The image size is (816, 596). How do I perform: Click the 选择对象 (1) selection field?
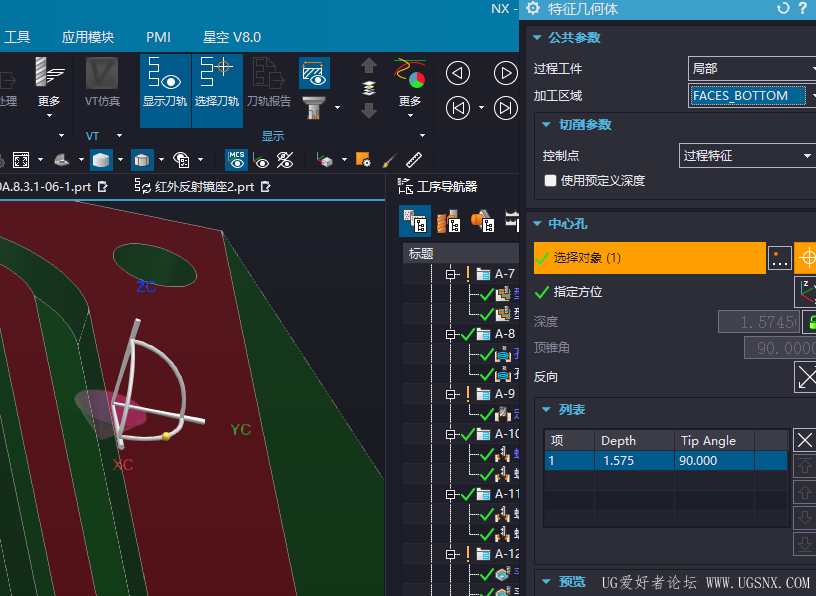[x=649, y=258]
